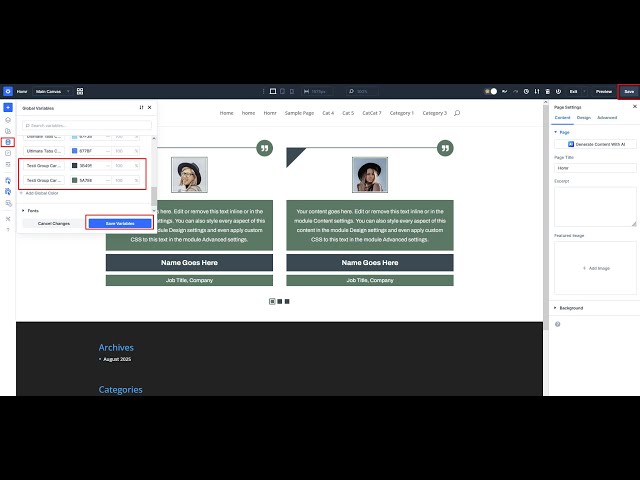The width and height of the screenshot is (640, 480).
Task: Open the history clock icon
Action: point(526,91)
